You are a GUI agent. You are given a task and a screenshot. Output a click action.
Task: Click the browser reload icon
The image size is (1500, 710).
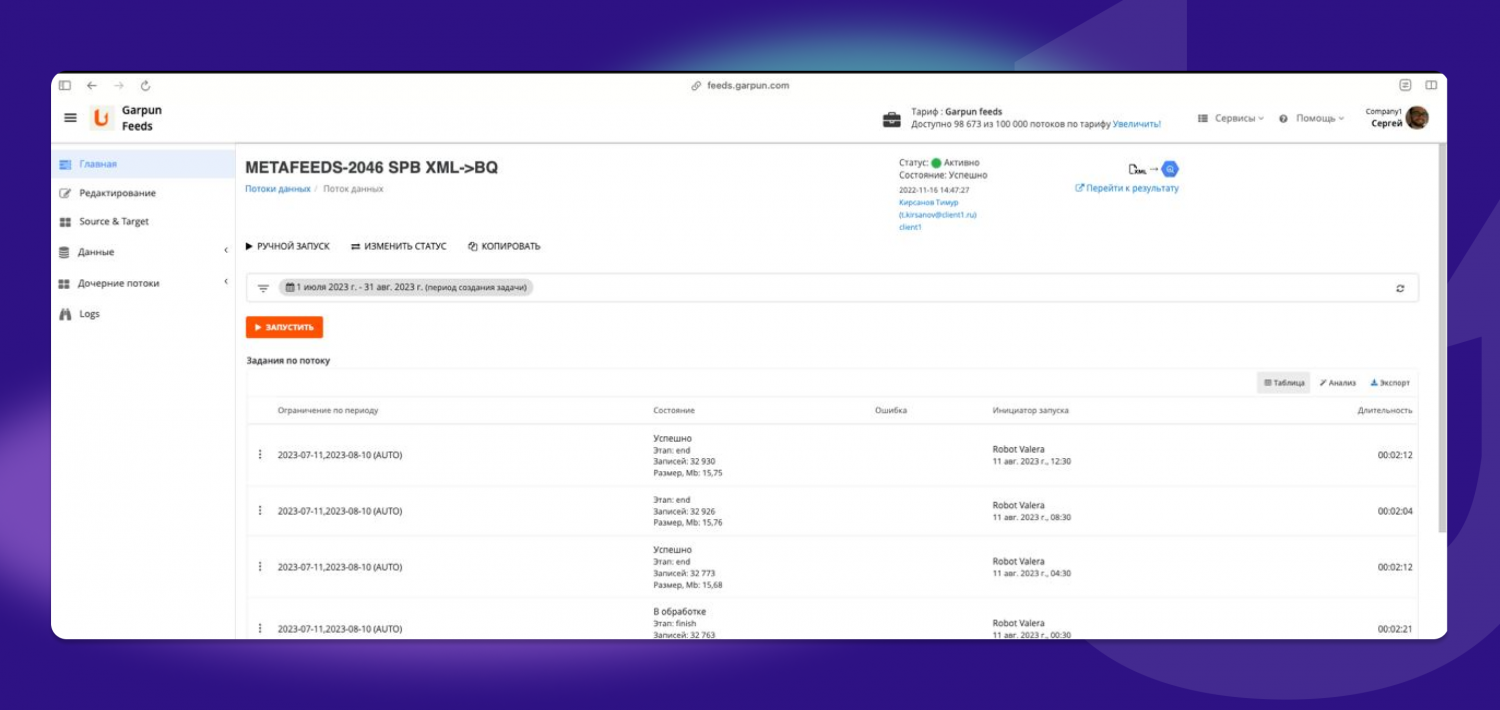145,86
